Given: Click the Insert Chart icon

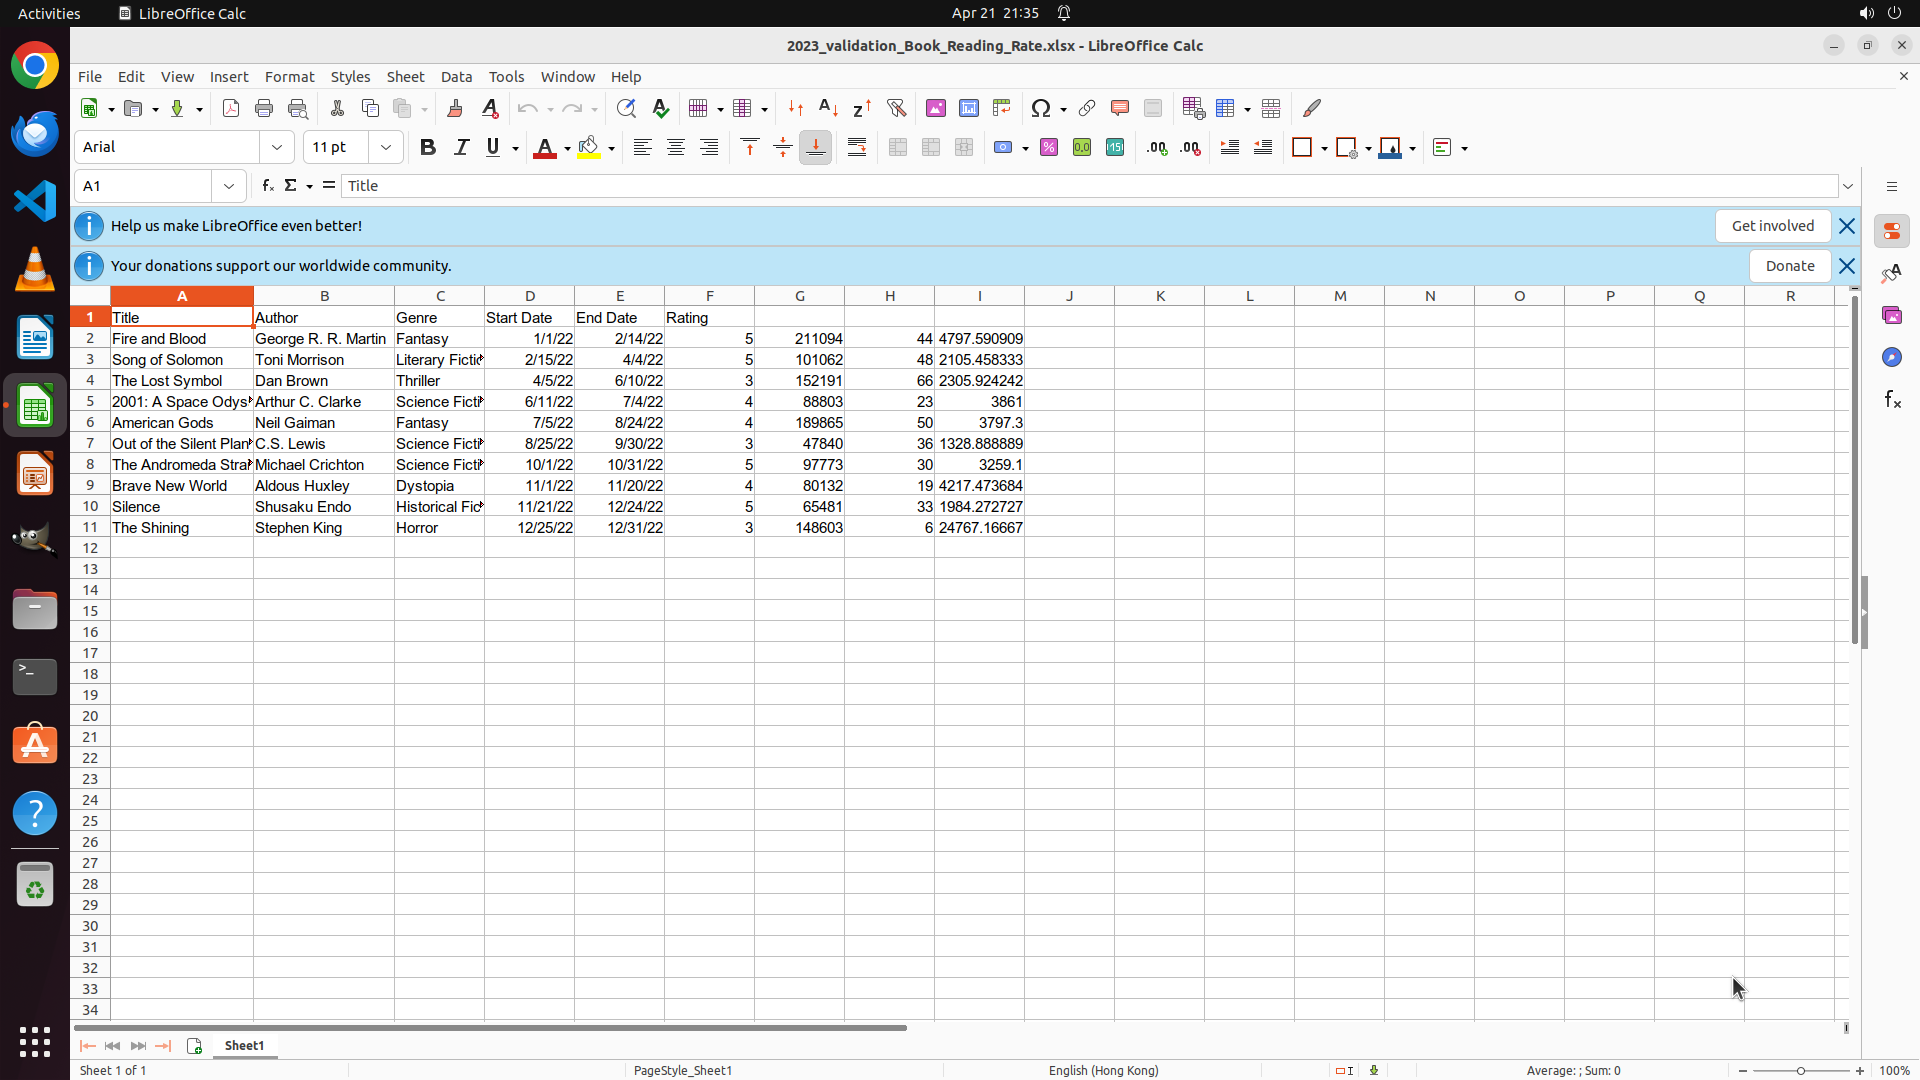Looking at the screenshot, I should point(968,108).
